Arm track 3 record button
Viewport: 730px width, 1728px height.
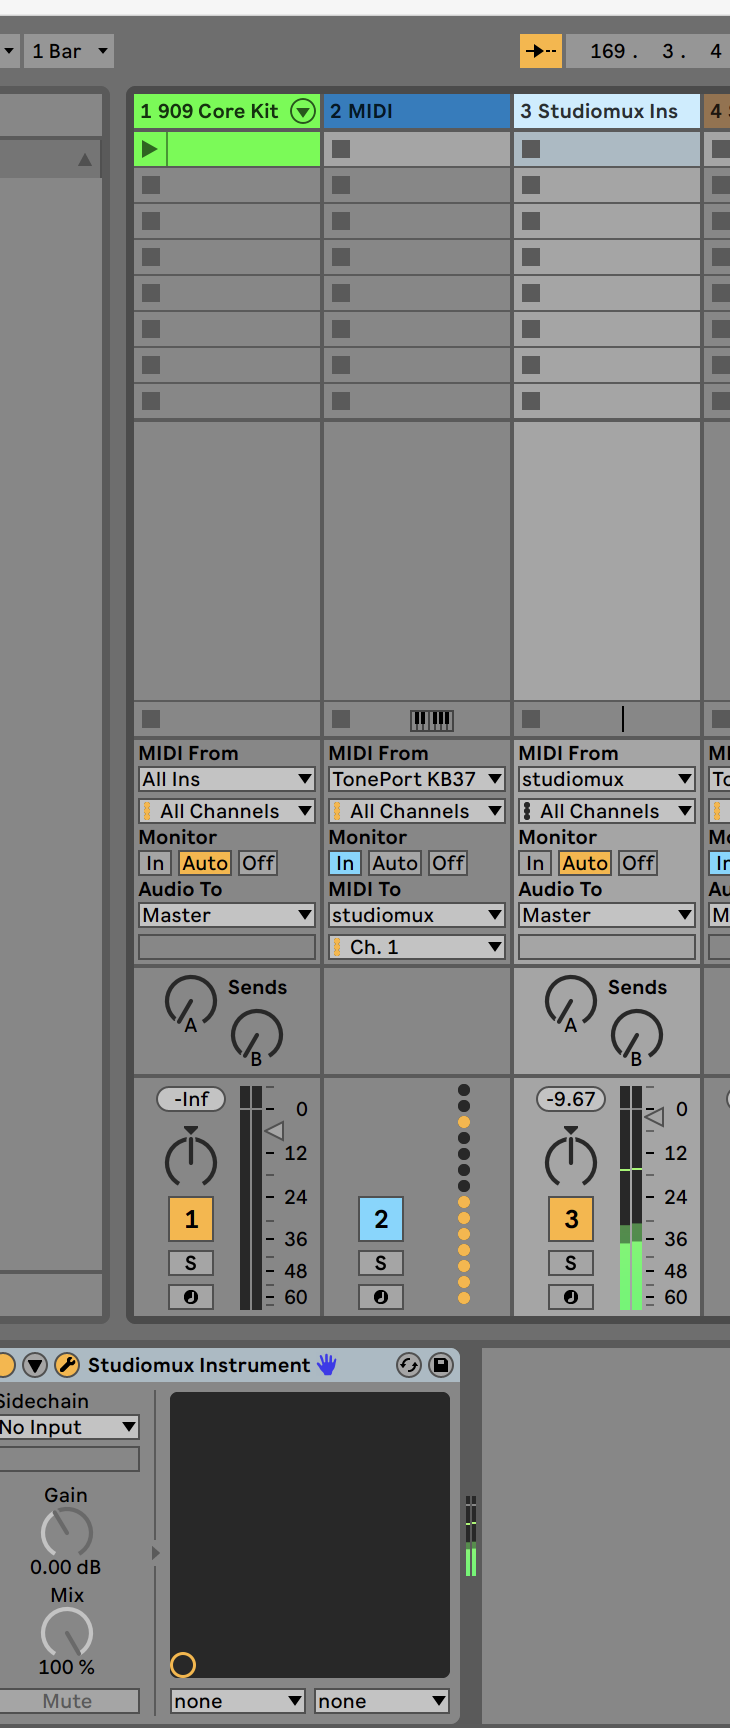tap(570, 1297)
